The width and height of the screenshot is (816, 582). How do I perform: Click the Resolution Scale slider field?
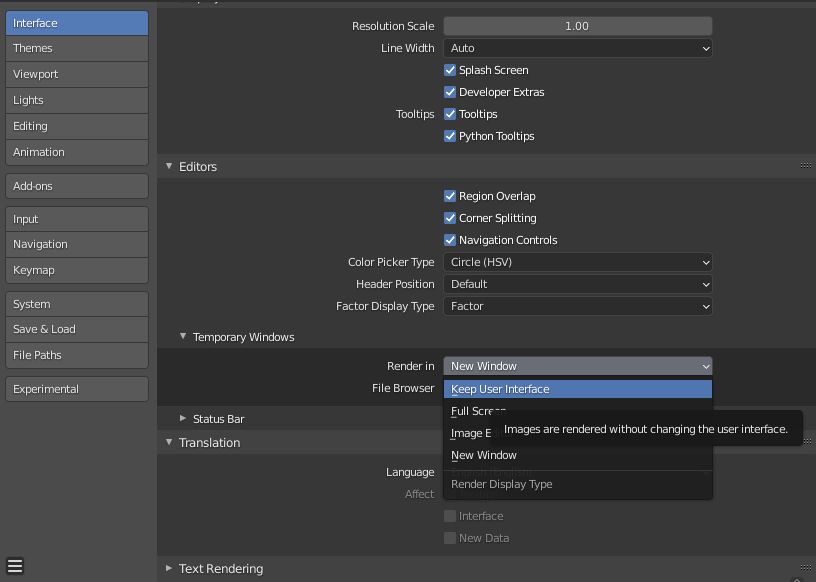point(578,26)
